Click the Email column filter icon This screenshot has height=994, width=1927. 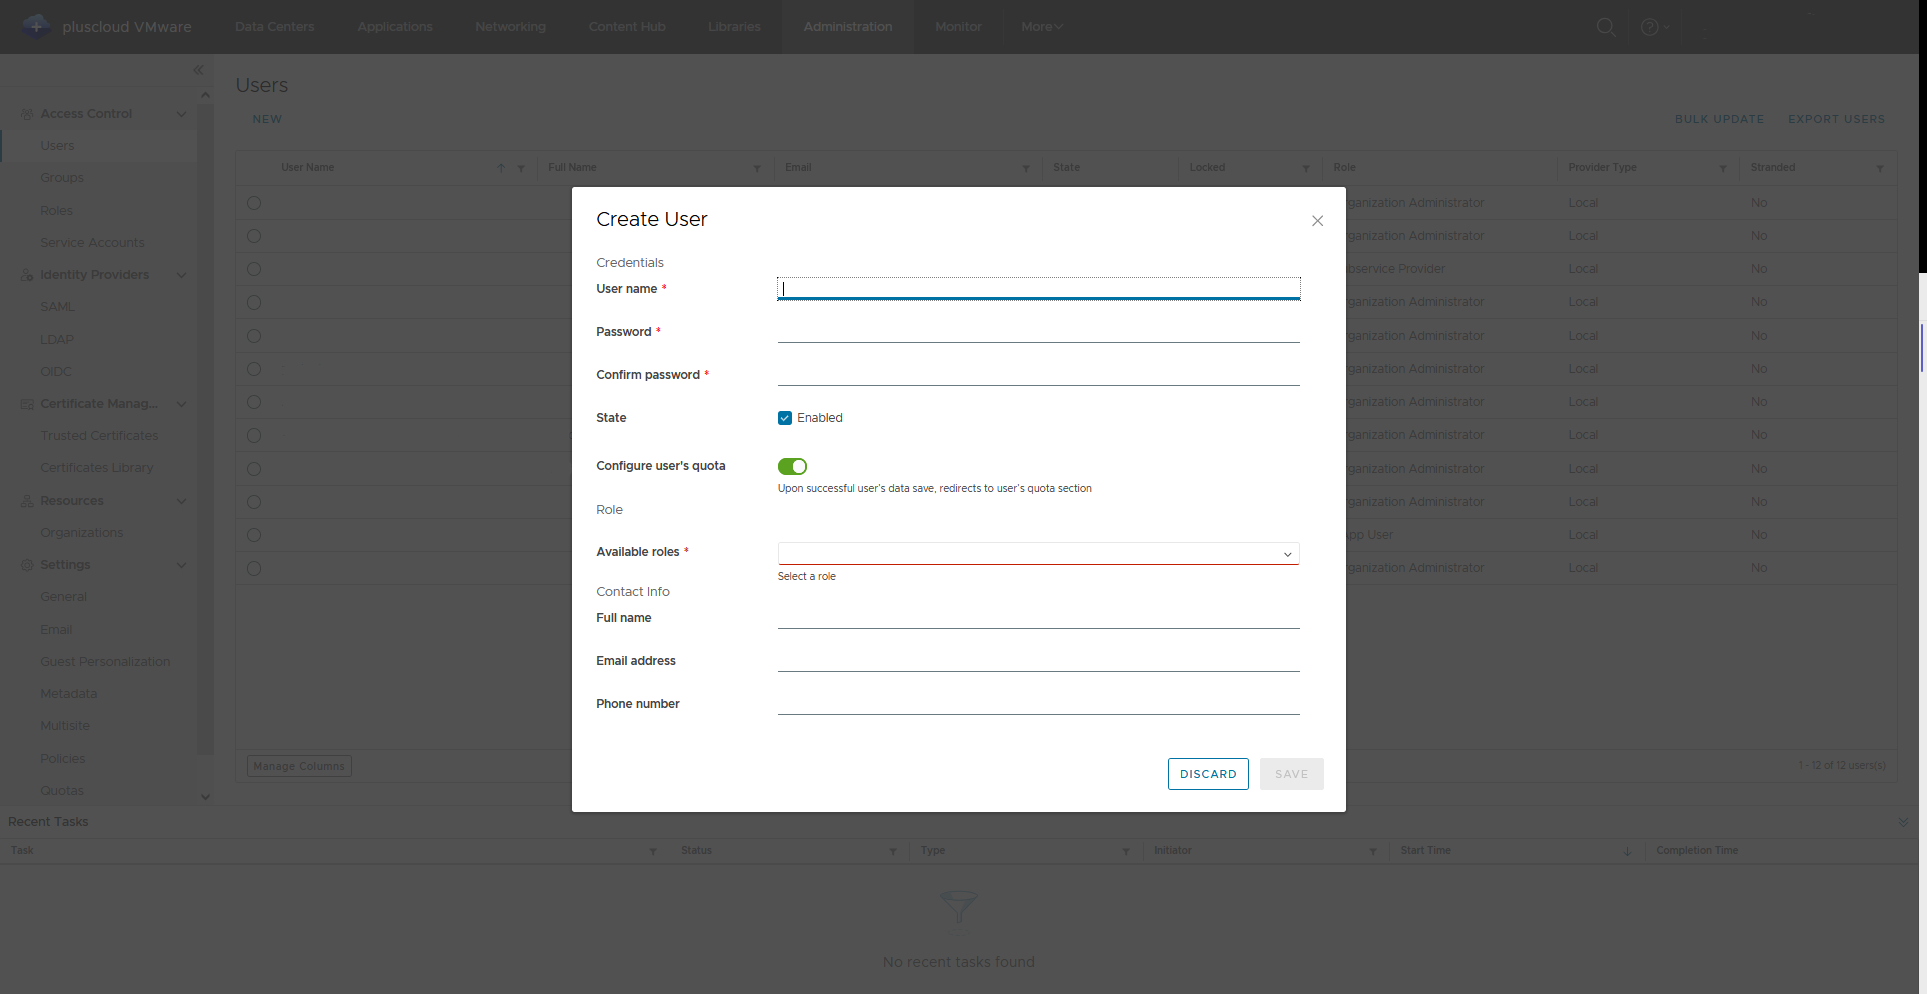(x=1026, y=168)
